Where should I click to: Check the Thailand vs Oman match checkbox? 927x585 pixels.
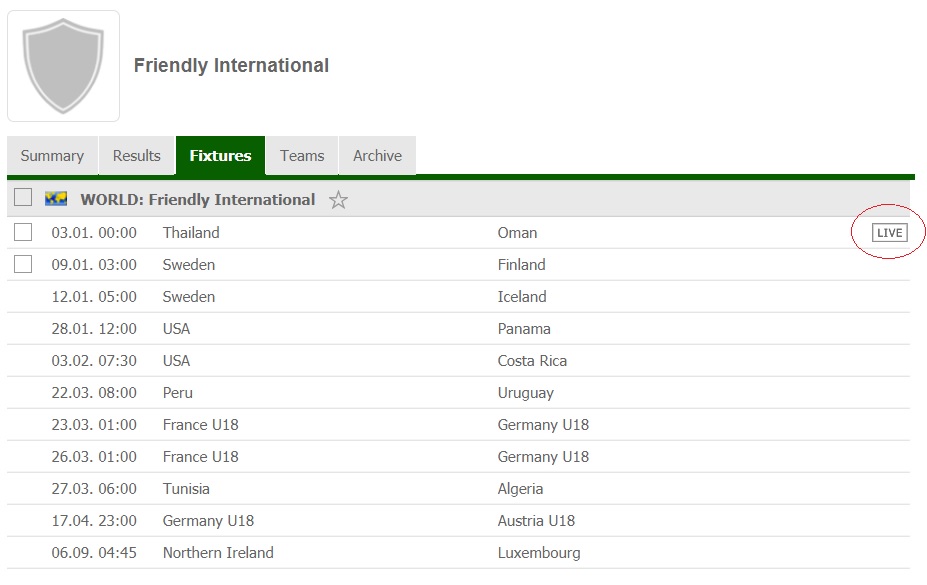(23, 233)
